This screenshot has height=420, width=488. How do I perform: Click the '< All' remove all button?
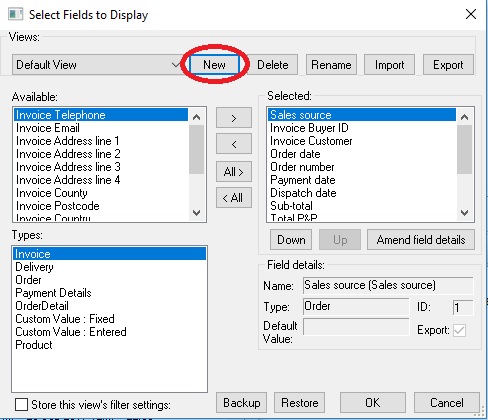[x=234, y=198]
